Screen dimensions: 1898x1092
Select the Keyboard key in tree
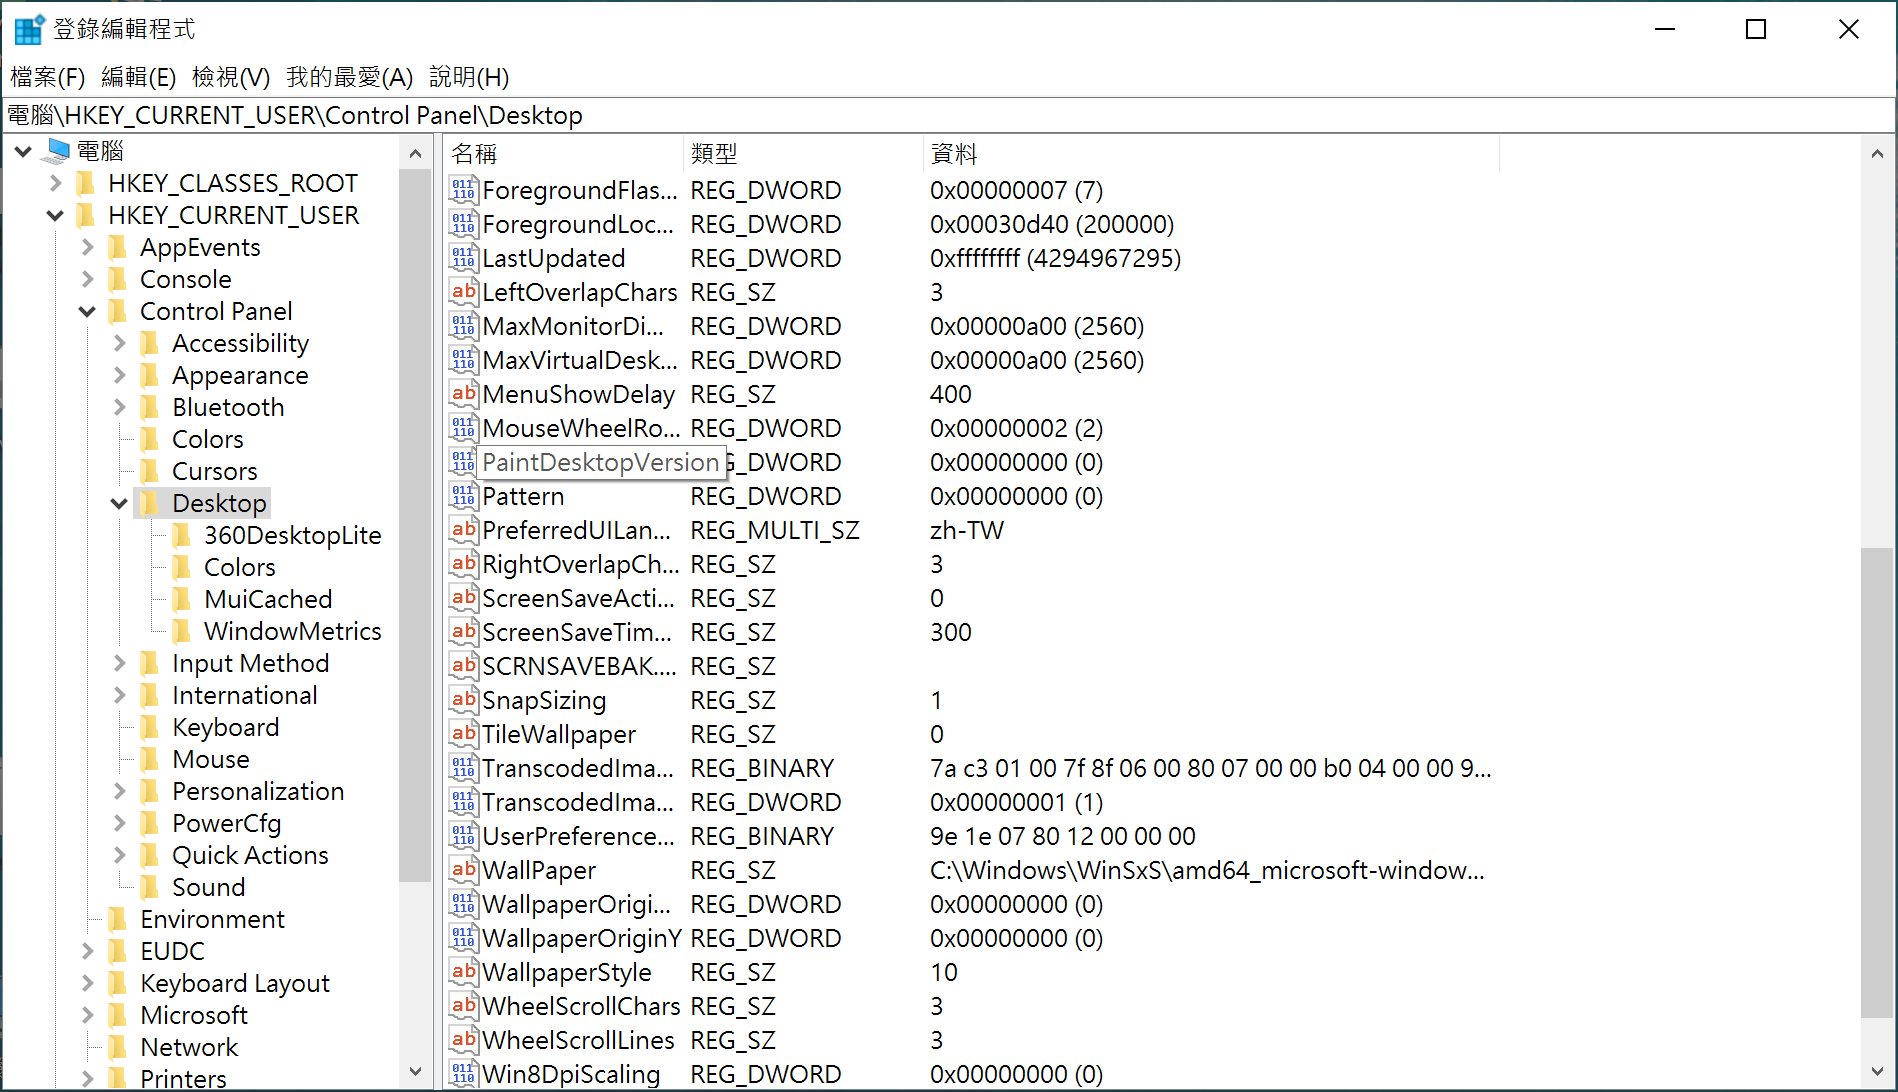pos(225,727)
